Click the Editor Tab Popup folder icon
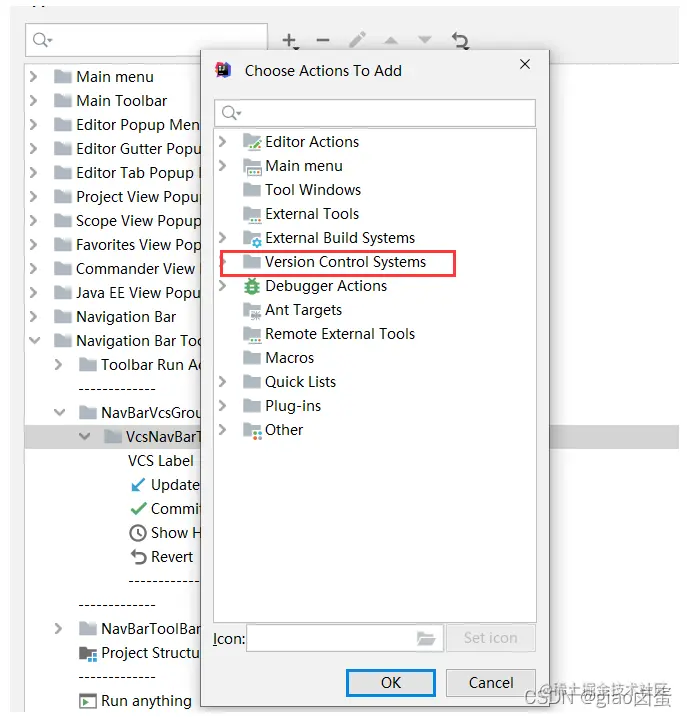The width and height of the screenshot is (687, 717). point(63,172)
